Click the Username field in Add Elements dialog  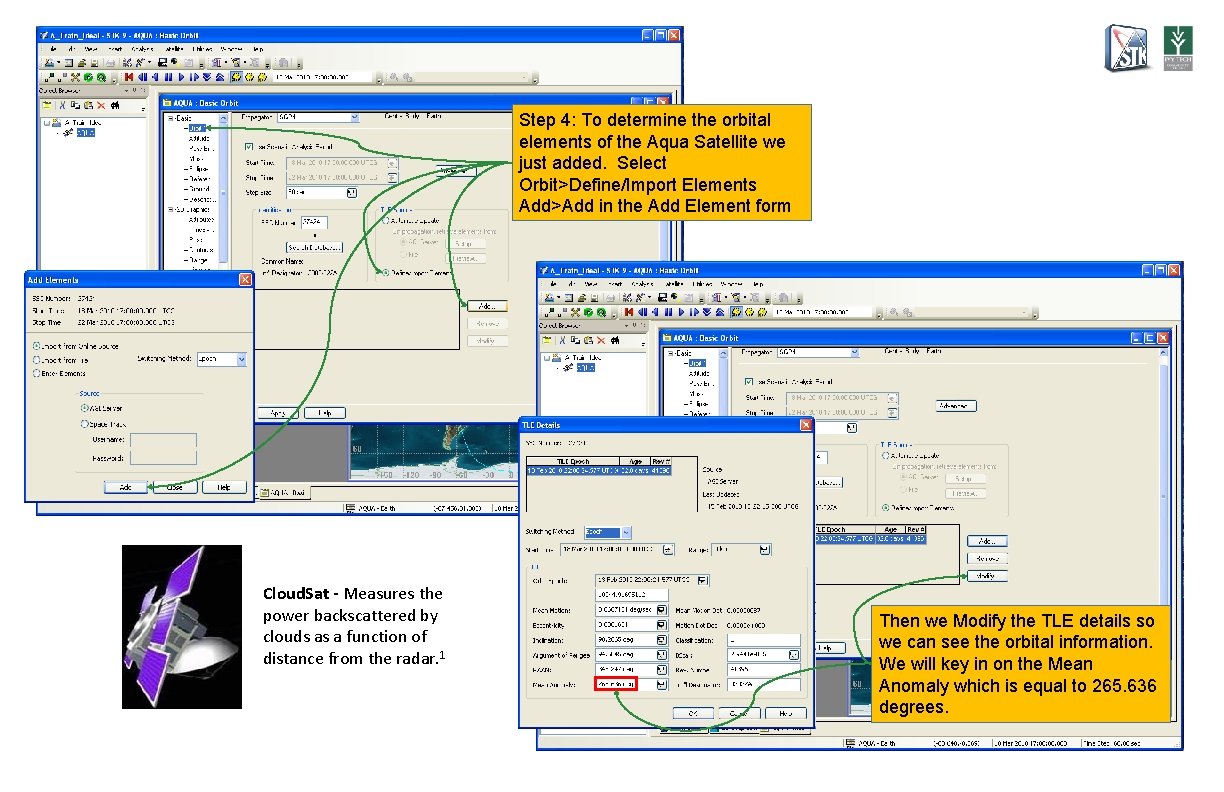pyautogui.click(x=163, y=440)
